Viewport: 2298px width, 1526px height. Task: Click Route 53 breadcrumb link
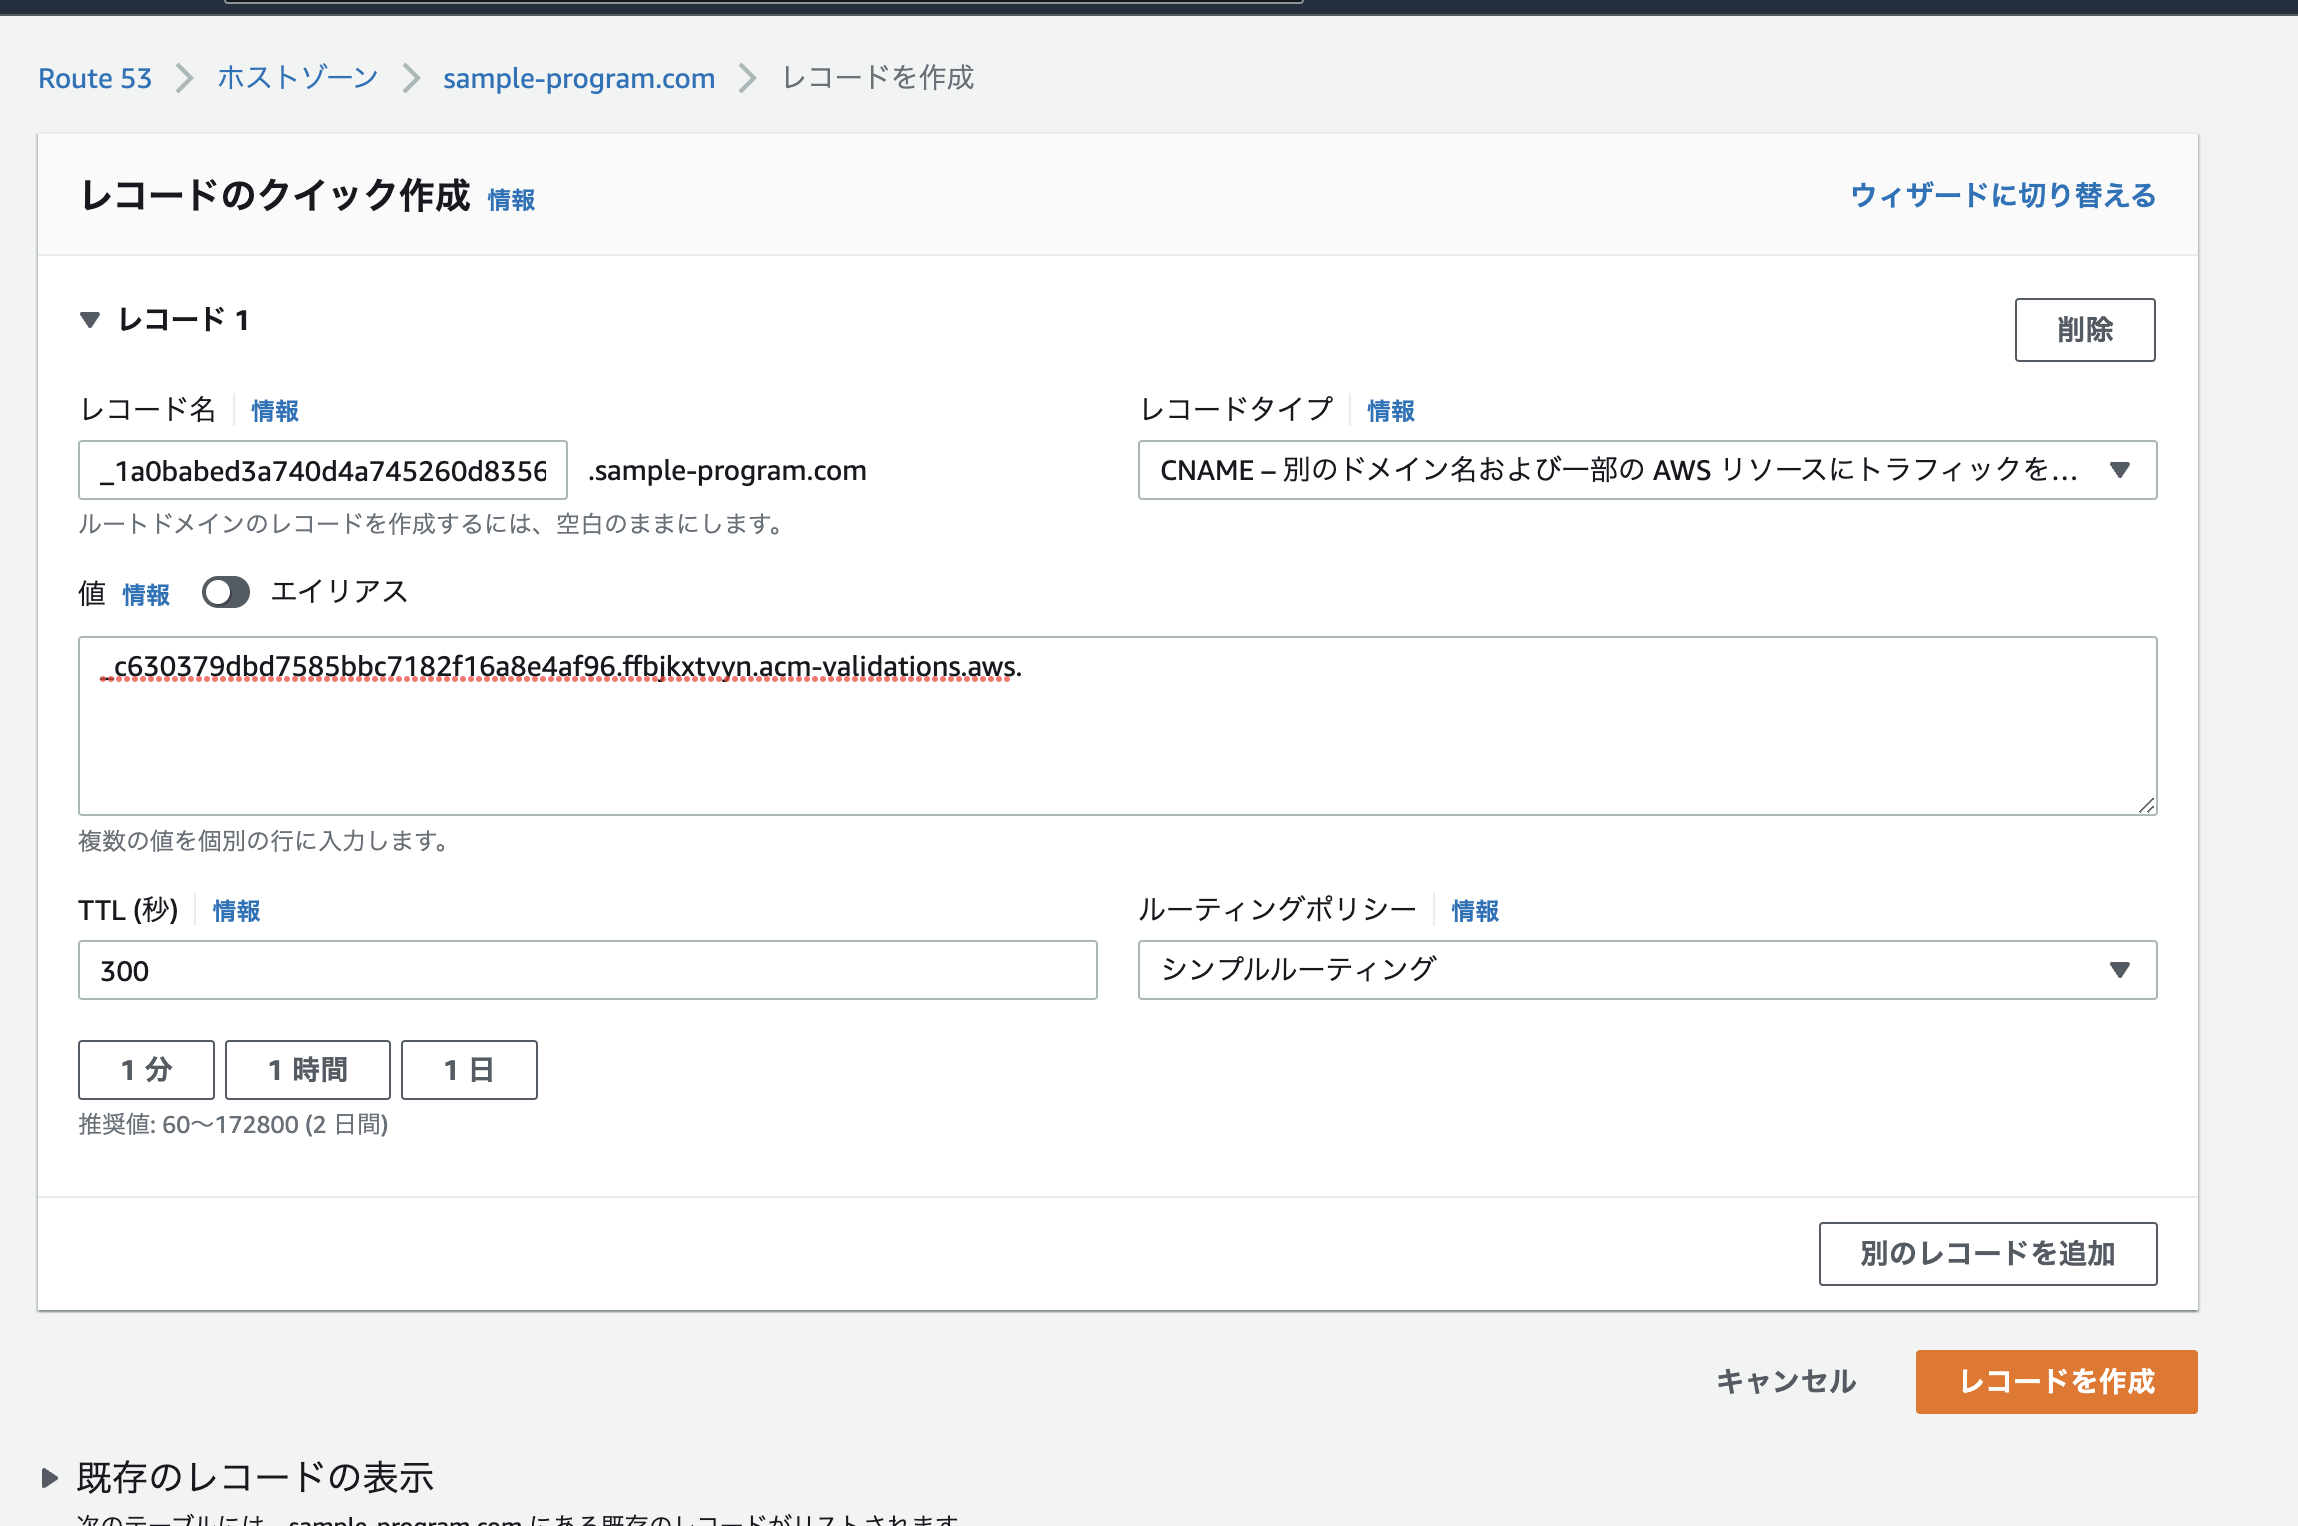point(95,78)
